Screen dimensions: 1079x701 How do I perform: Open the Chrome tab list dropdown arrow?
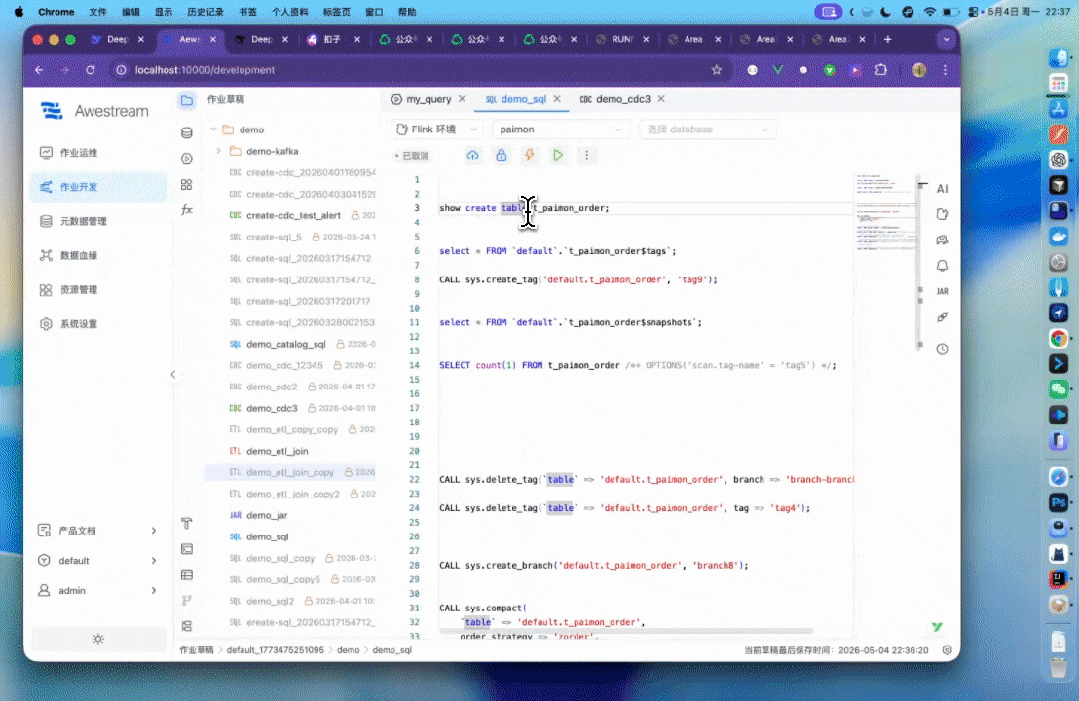[946, 39]
